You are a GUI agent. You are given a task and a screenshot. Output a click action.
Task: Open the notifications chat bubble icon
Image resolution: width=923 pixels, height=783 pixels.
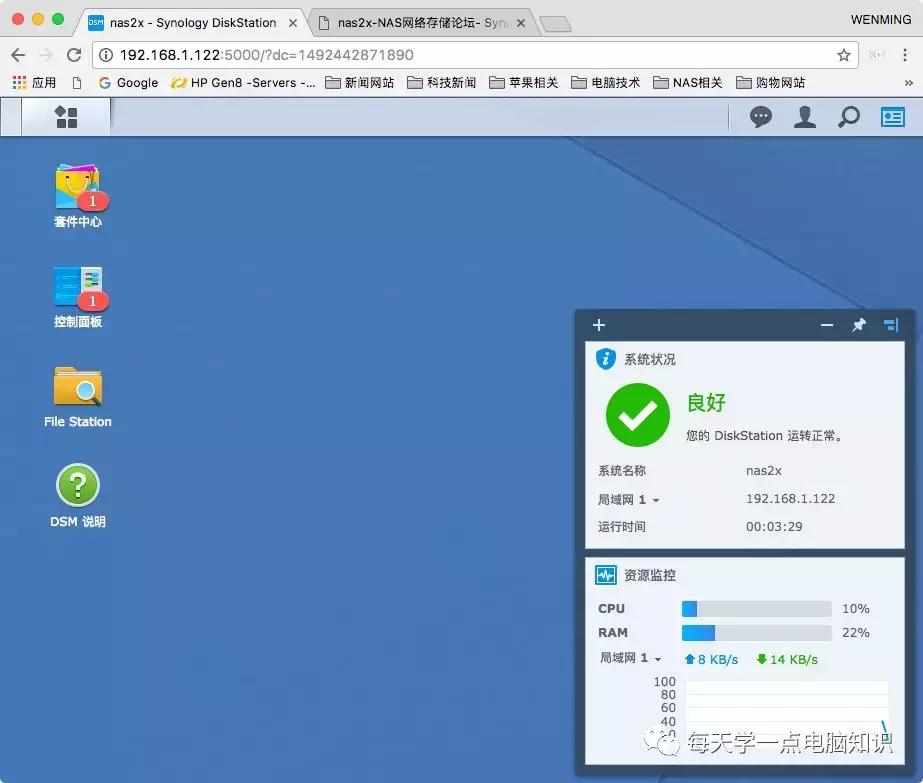[x=760, y=117]
